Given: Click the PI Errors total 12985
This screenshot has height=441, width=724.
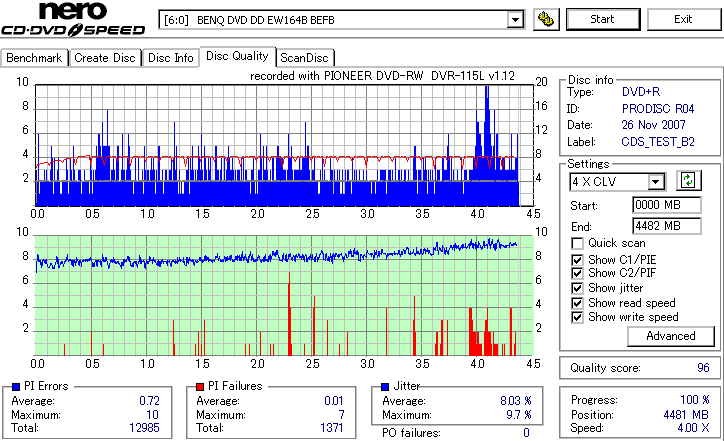Looking at the screenshot, I should tap(144, 428).
